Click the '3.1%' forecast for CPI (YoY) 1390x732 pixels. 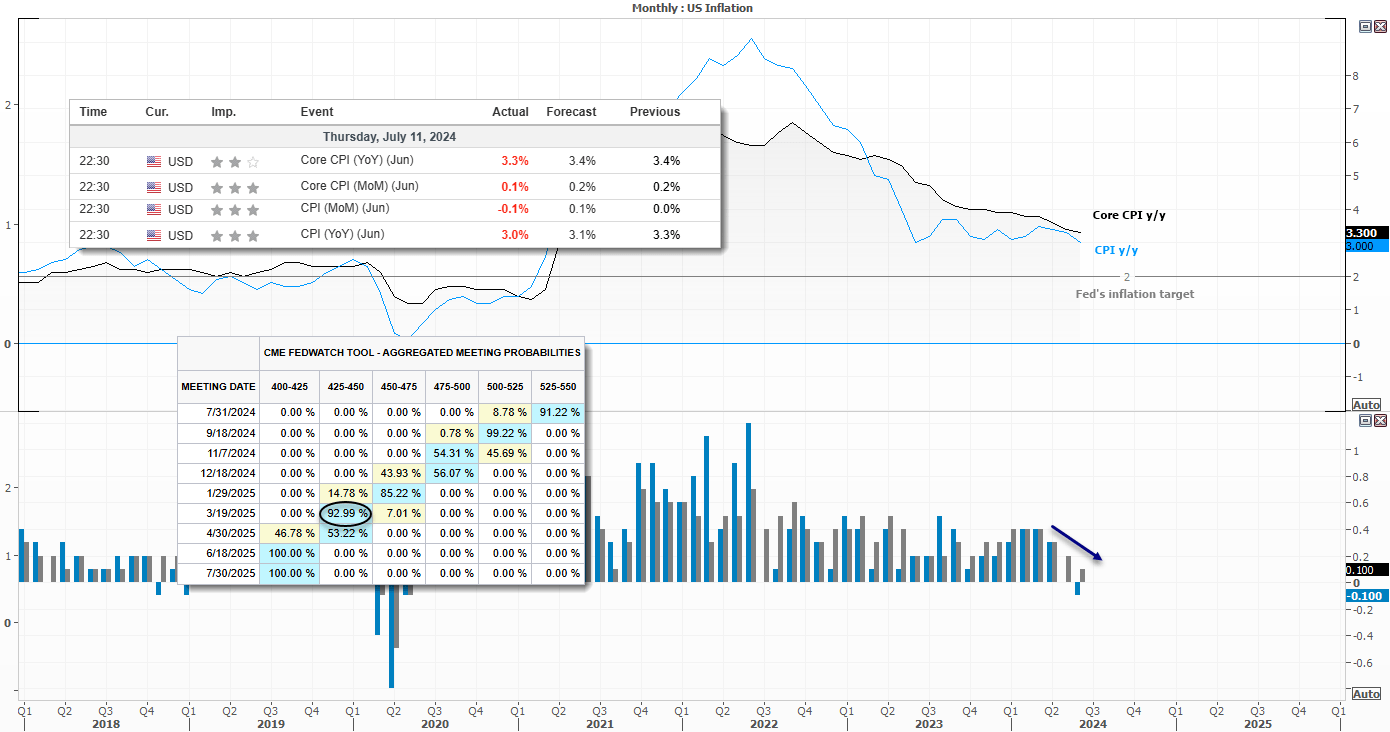tap(582, 235)
